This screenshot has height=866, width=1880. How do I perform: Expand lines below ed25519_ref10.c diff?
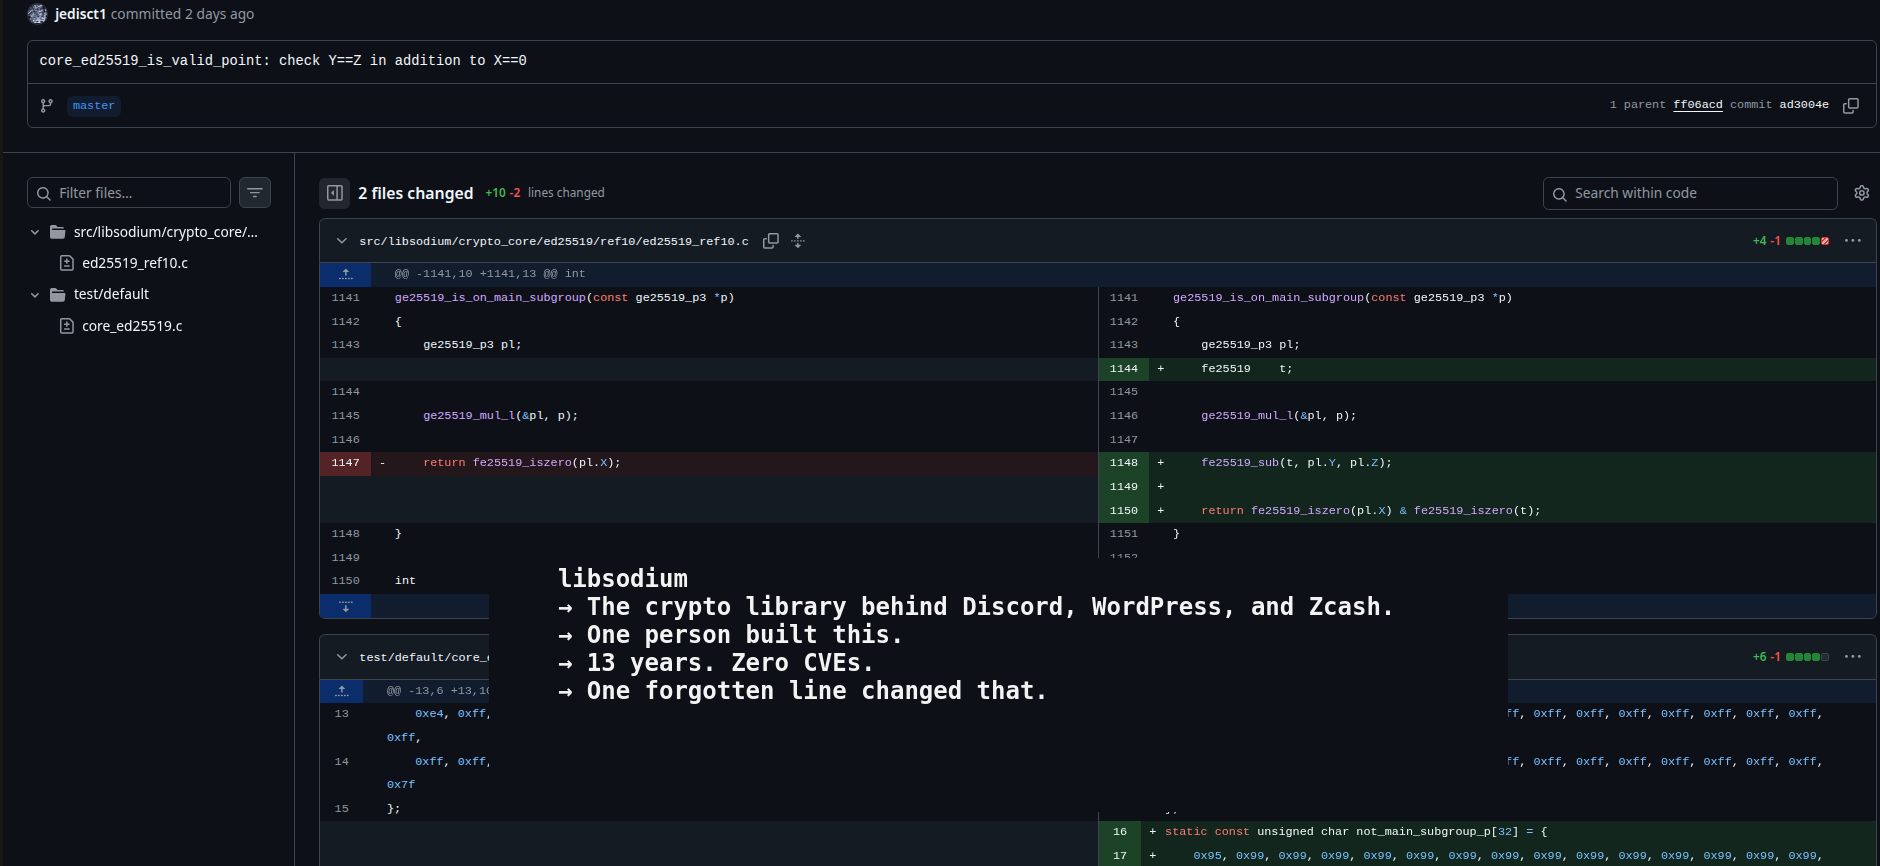[x=345, y=606]
